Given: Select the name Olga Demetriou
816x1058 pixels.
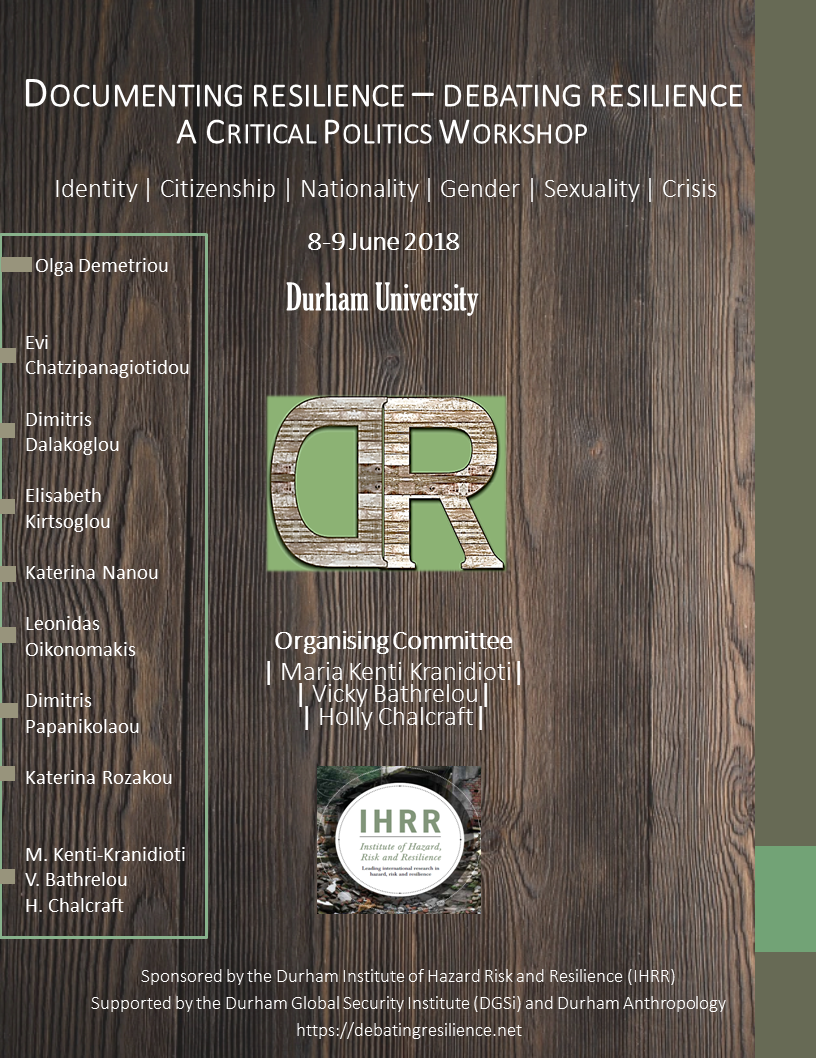Looking at the screenshot, I should [101, 266].
